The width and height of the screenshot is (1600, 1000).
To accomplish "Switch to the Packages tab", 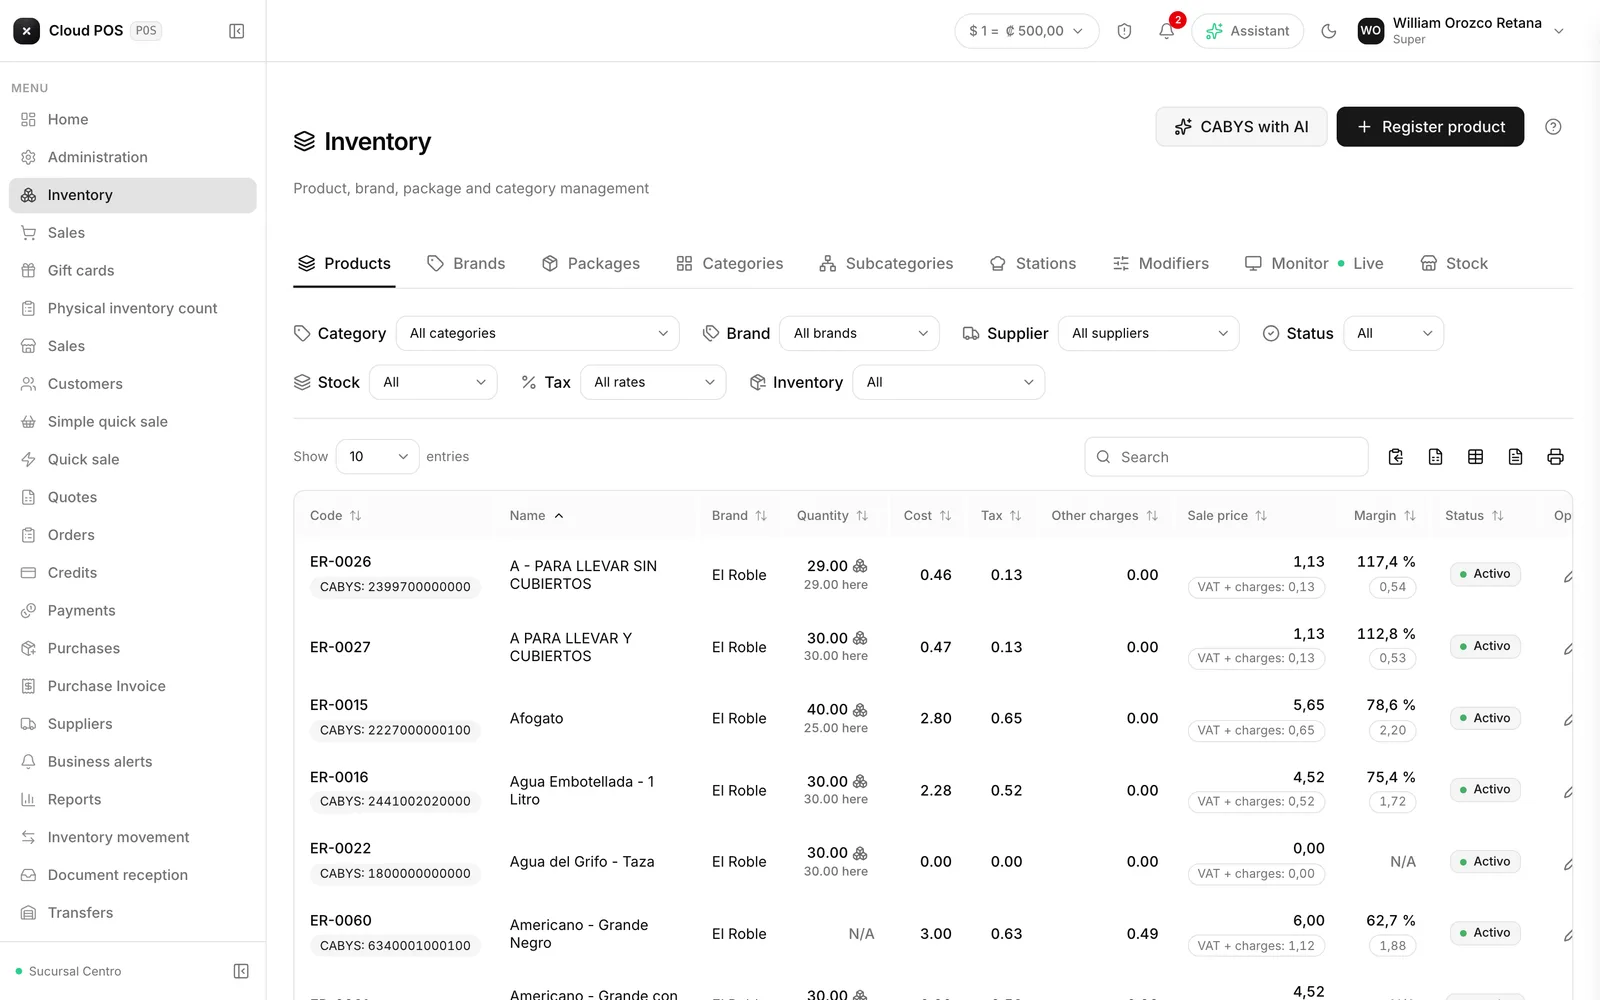I will [591, 264].
